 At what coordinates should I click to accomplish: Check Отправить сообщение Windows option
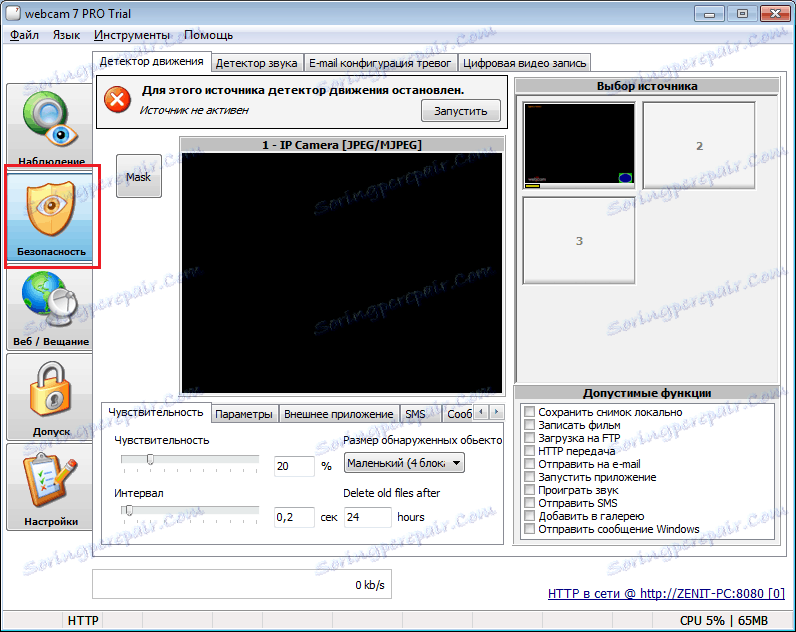529,529
